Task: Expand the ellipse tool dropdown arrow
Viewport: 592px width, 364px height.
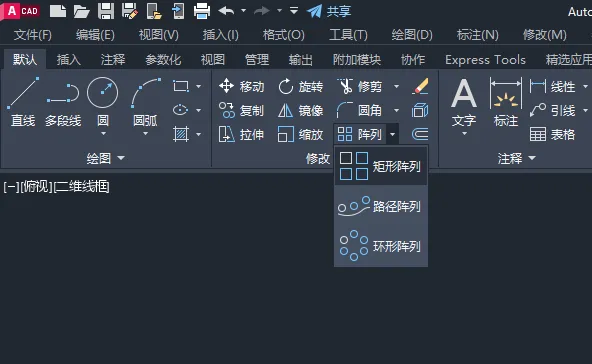Action: pyautogui.click(x=199, y=110)
